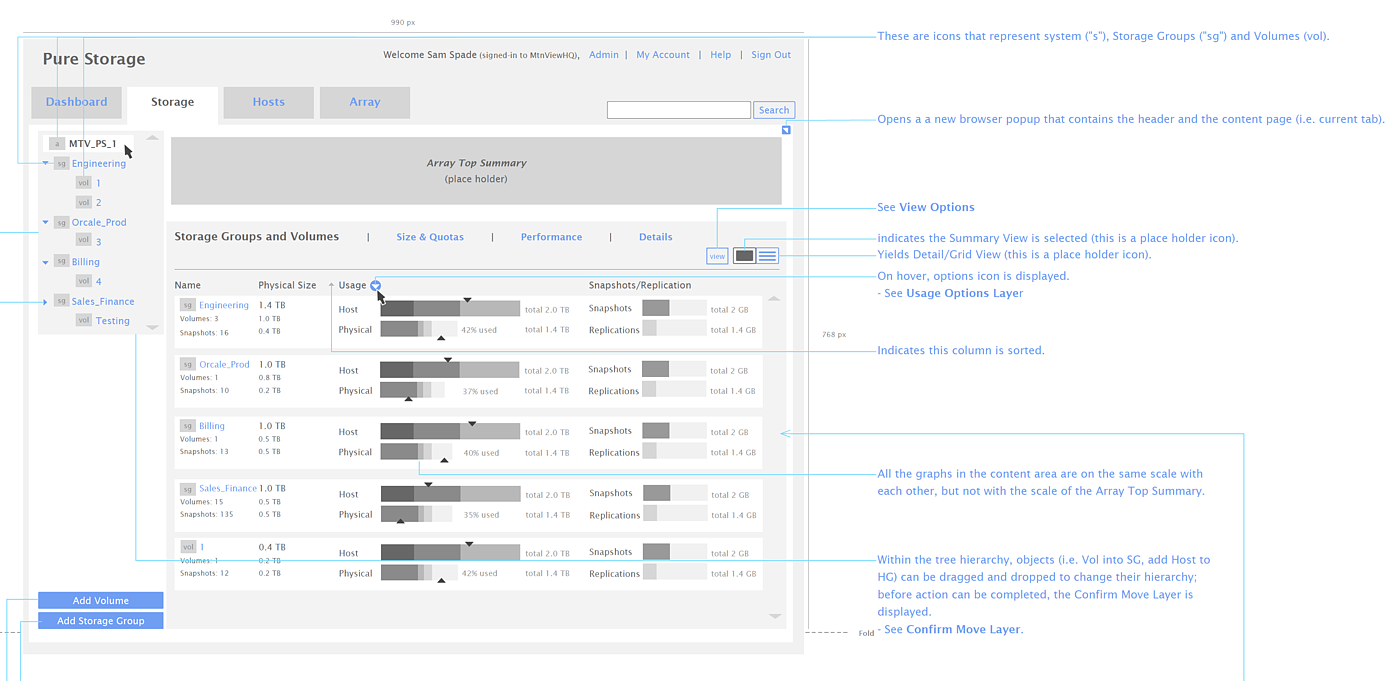
Task: Click the 'Snapshots: 135' text
Action: [x=207, y=514]
